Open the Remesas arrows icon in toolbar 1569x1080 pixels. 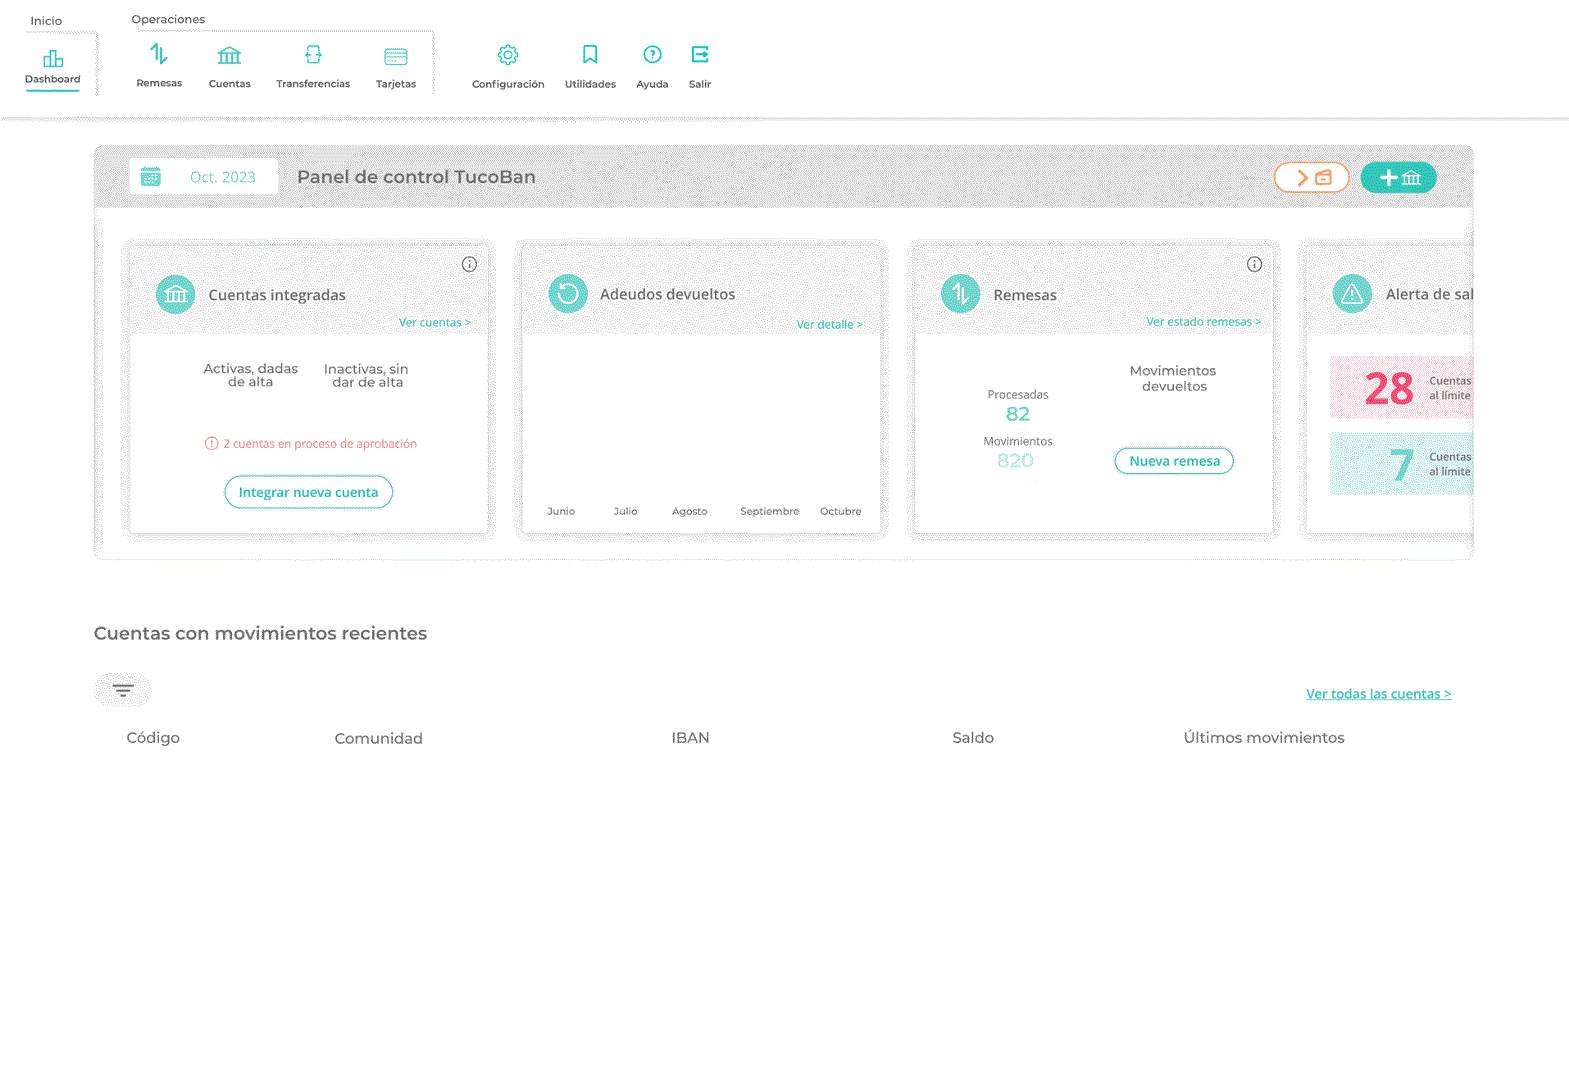pyautogui.click(x=159, y=54)
